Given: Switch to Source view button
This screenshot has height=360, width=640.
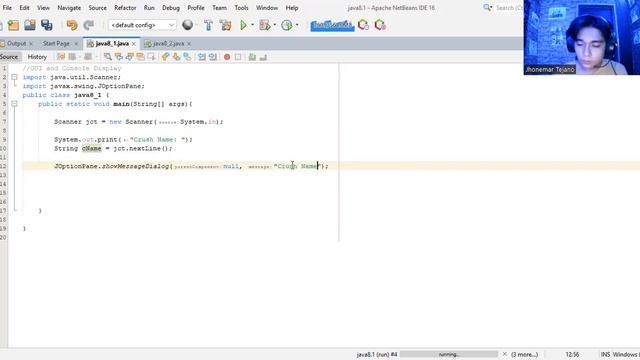Looking at the screenshot, I should (9, 57).
